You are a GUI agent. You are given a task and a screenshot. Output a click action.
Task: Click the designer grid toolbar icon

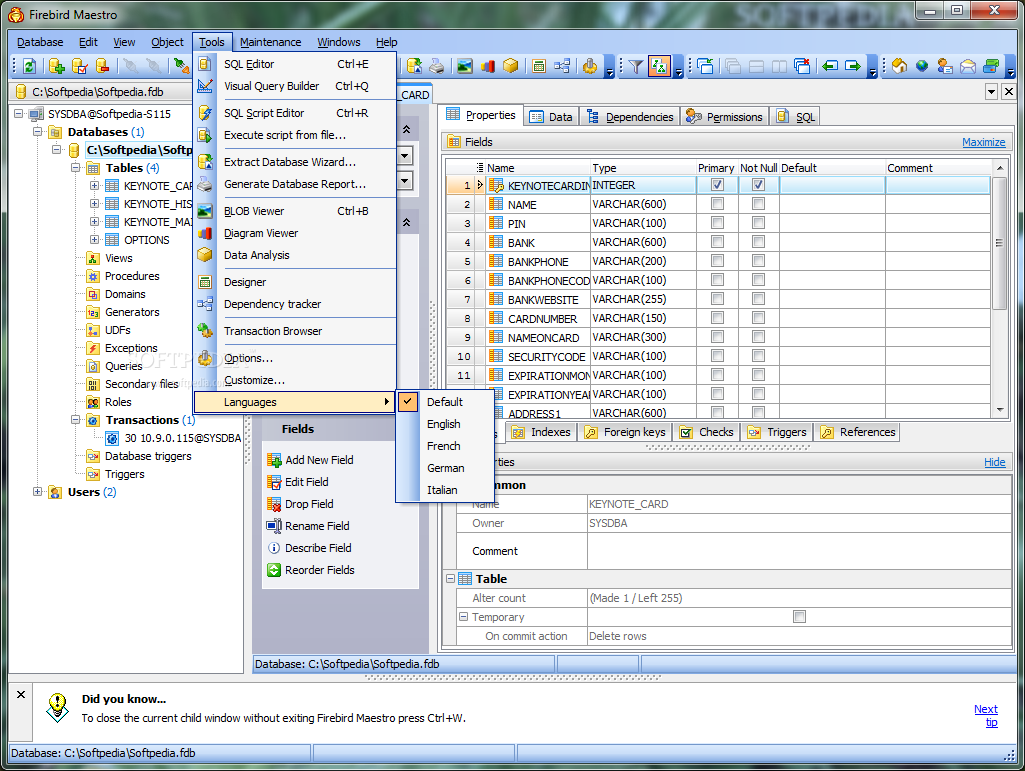(x=539, y=66)
